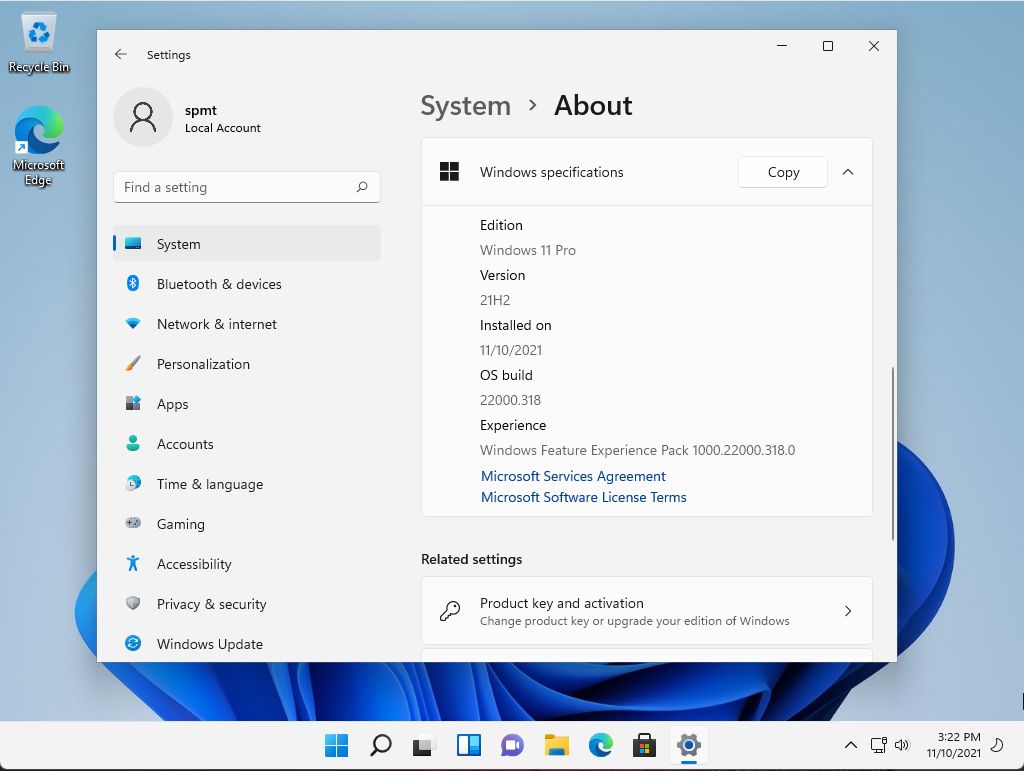Go to Windows Update page
The image size is (1024, 771).
click(247, 644)
